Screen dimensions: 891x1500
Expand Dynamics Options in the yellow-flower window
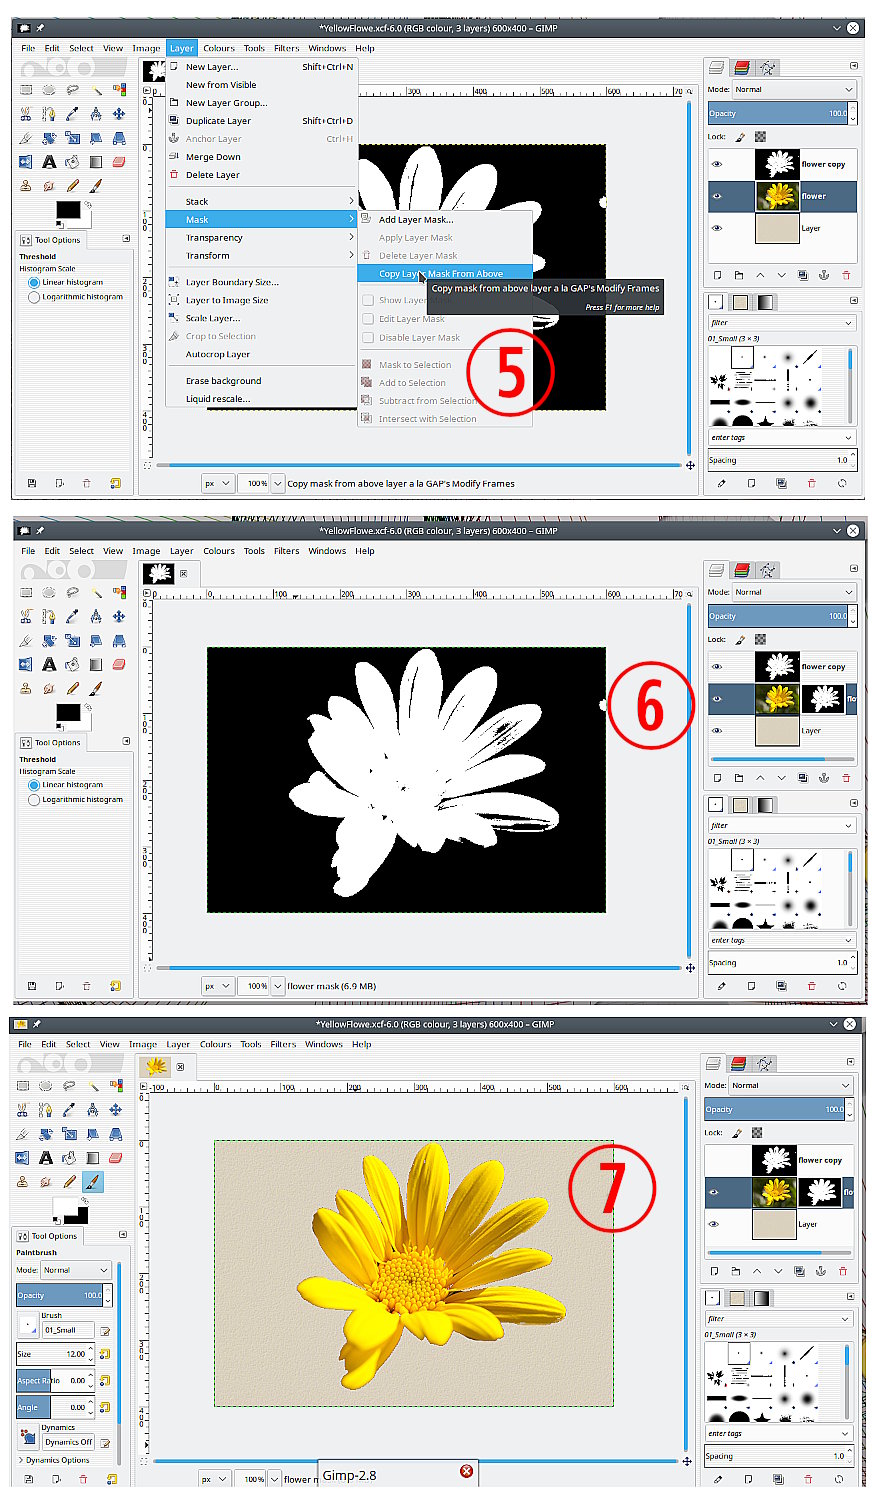click(55, 1460)
